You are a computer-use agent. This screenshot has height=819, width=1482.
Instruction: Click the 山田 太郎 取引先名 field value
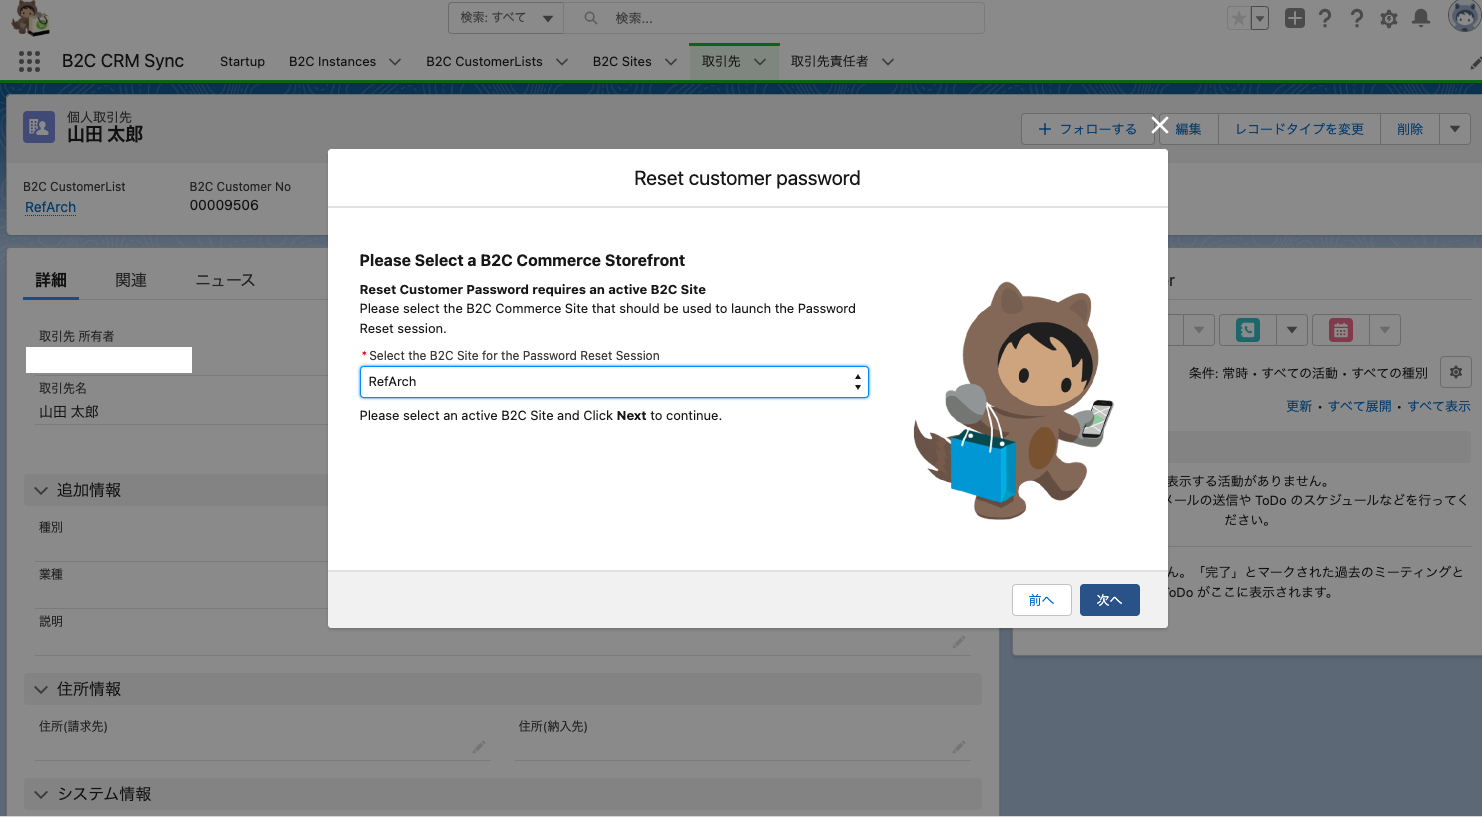point(69,412)
